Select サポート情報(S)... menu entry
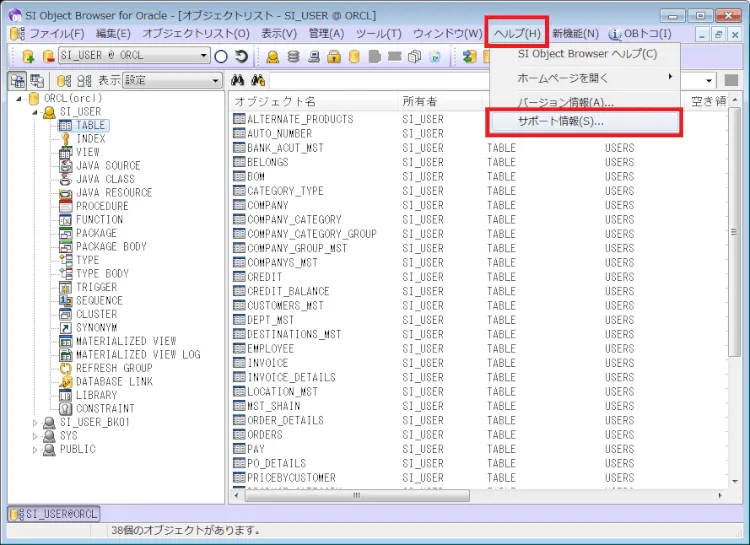 pyautogui.click(x=584, y=122)
